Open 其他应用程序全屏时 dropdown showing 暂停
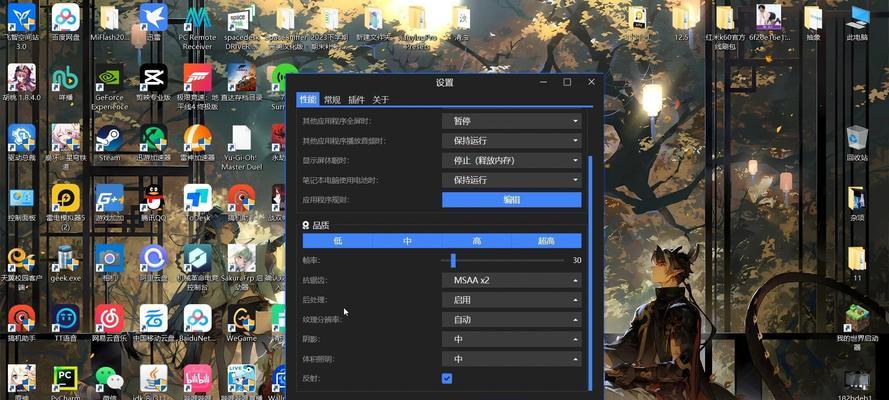This screenshot has width=889, height=400. click(511, 121)
